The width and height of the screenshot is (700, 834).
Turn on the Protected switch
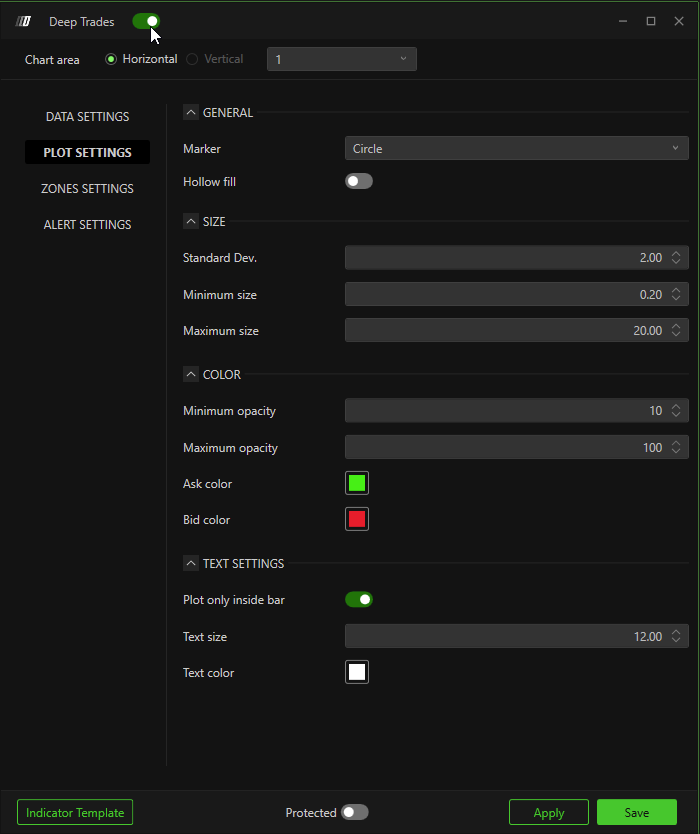355,813
